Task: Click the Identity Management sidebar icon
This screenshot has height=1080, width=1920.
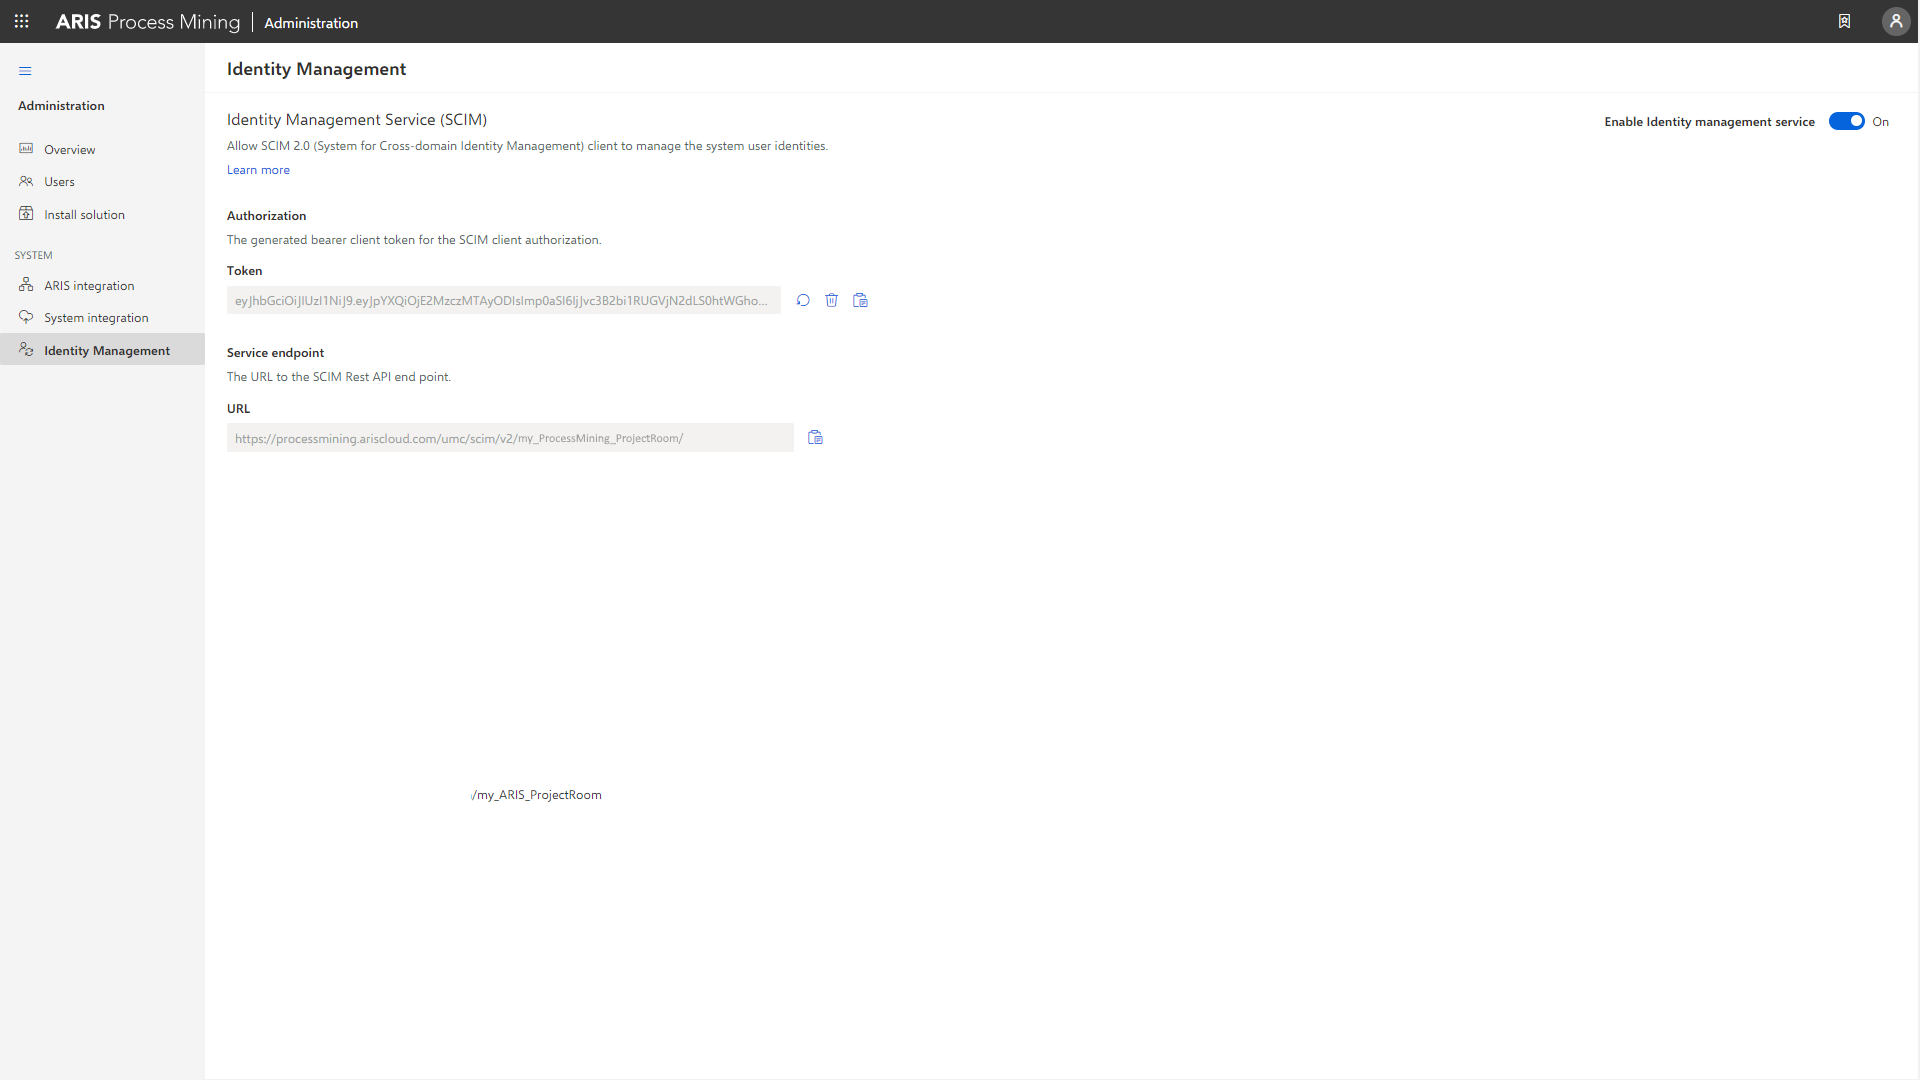Action: [x=26, y=349]
